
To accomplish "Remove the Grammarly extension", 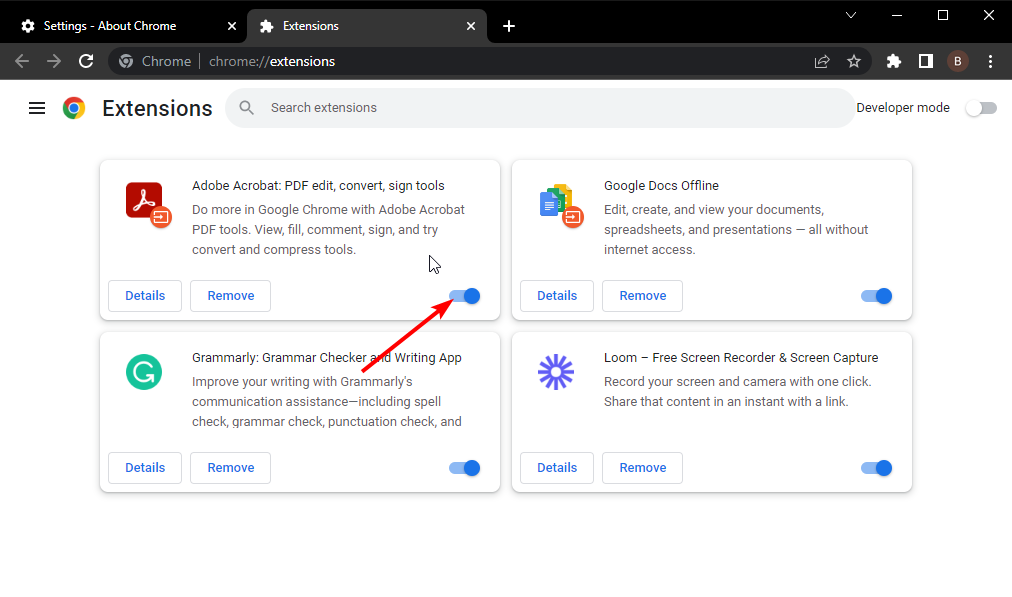I will click(230, 468).
